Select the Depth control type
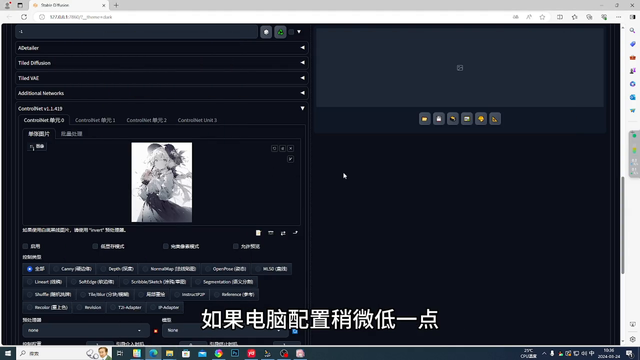640x360 pixels. click(x=118, y=269)
